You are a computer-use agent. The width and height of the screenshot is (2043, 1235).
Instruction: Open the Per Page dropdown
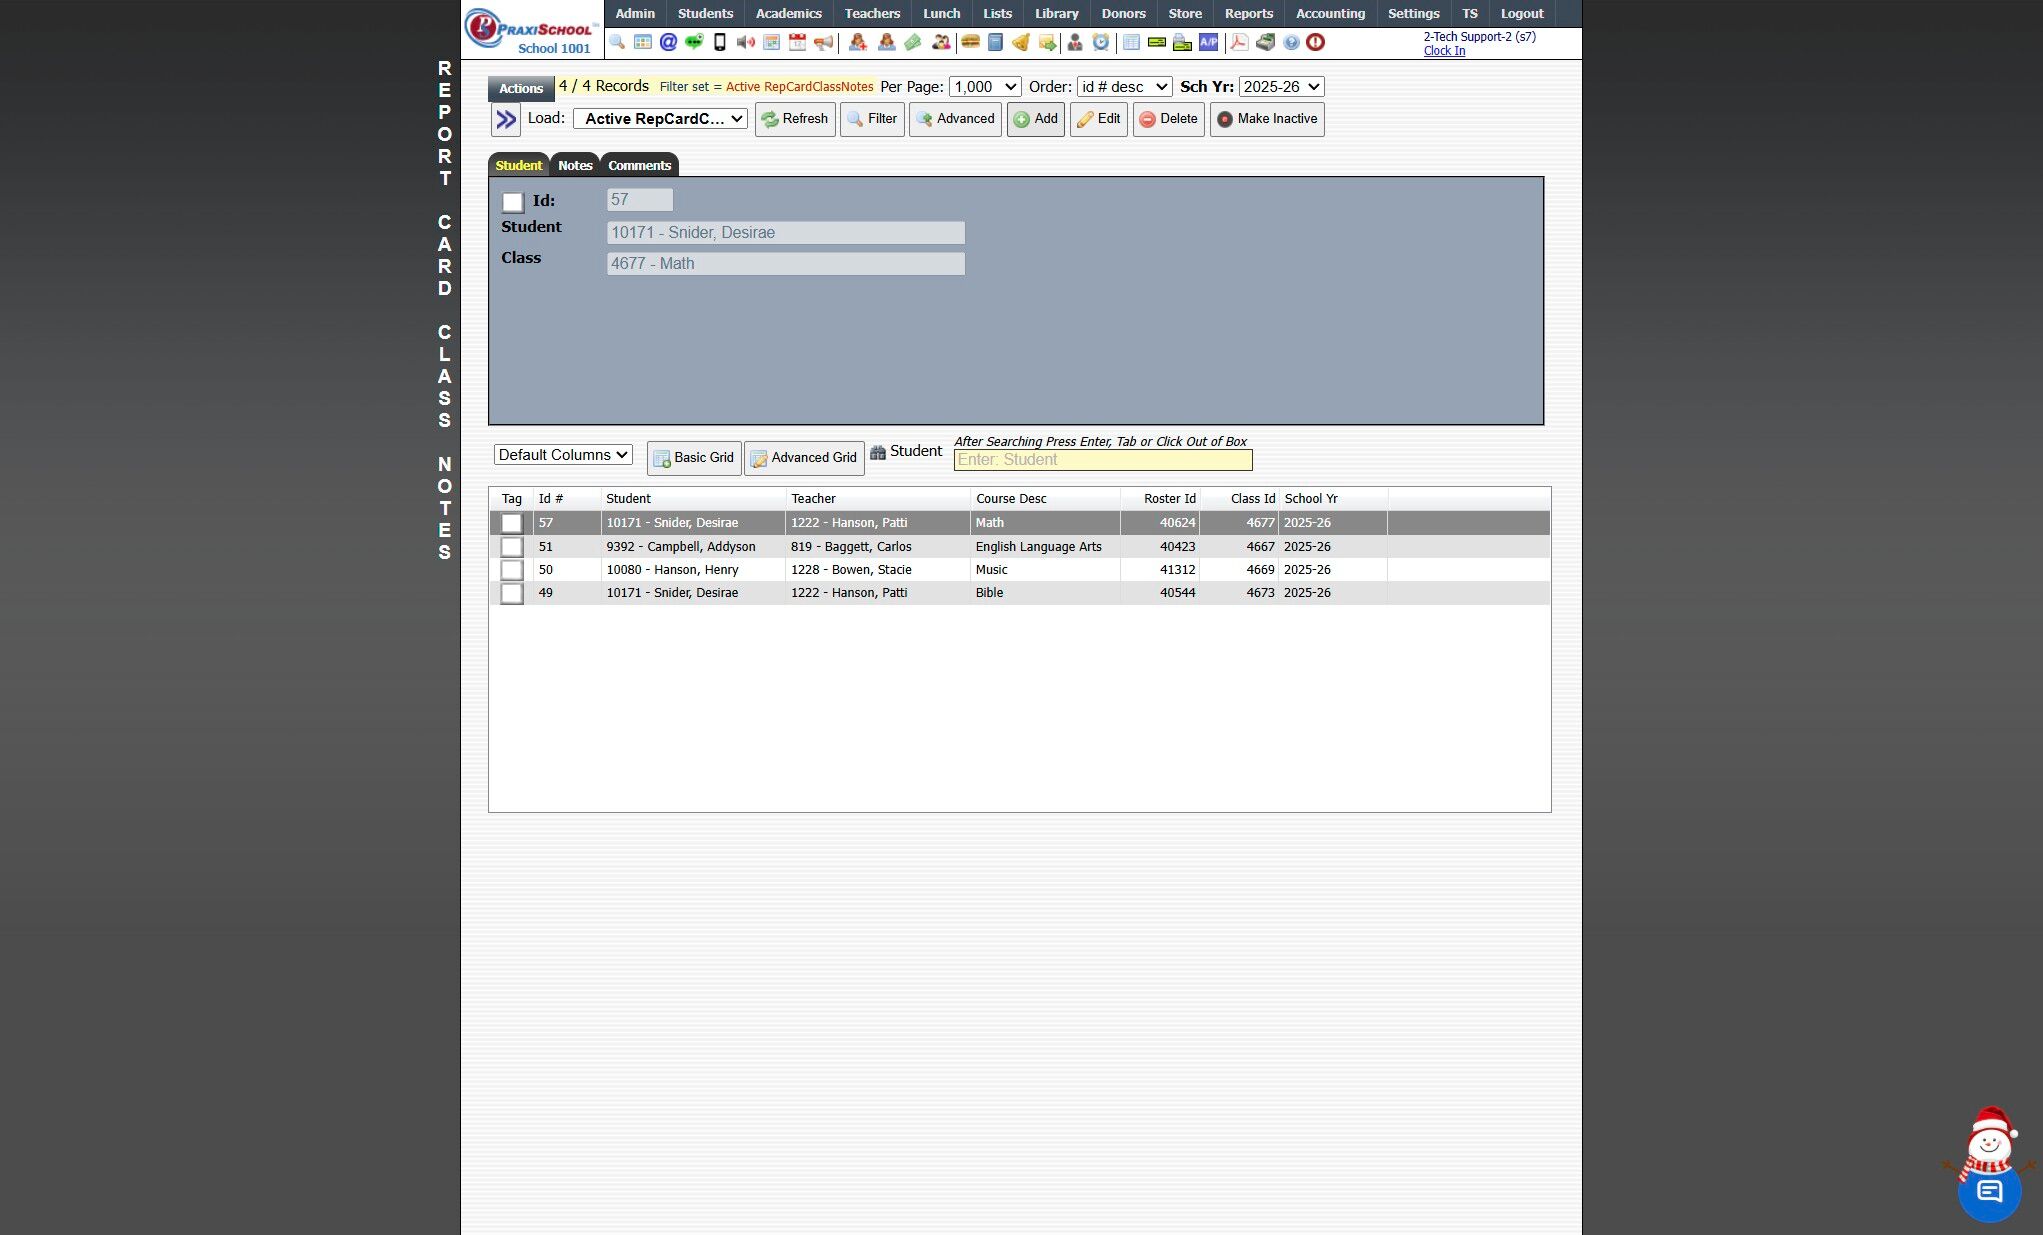tap(984, 87)
